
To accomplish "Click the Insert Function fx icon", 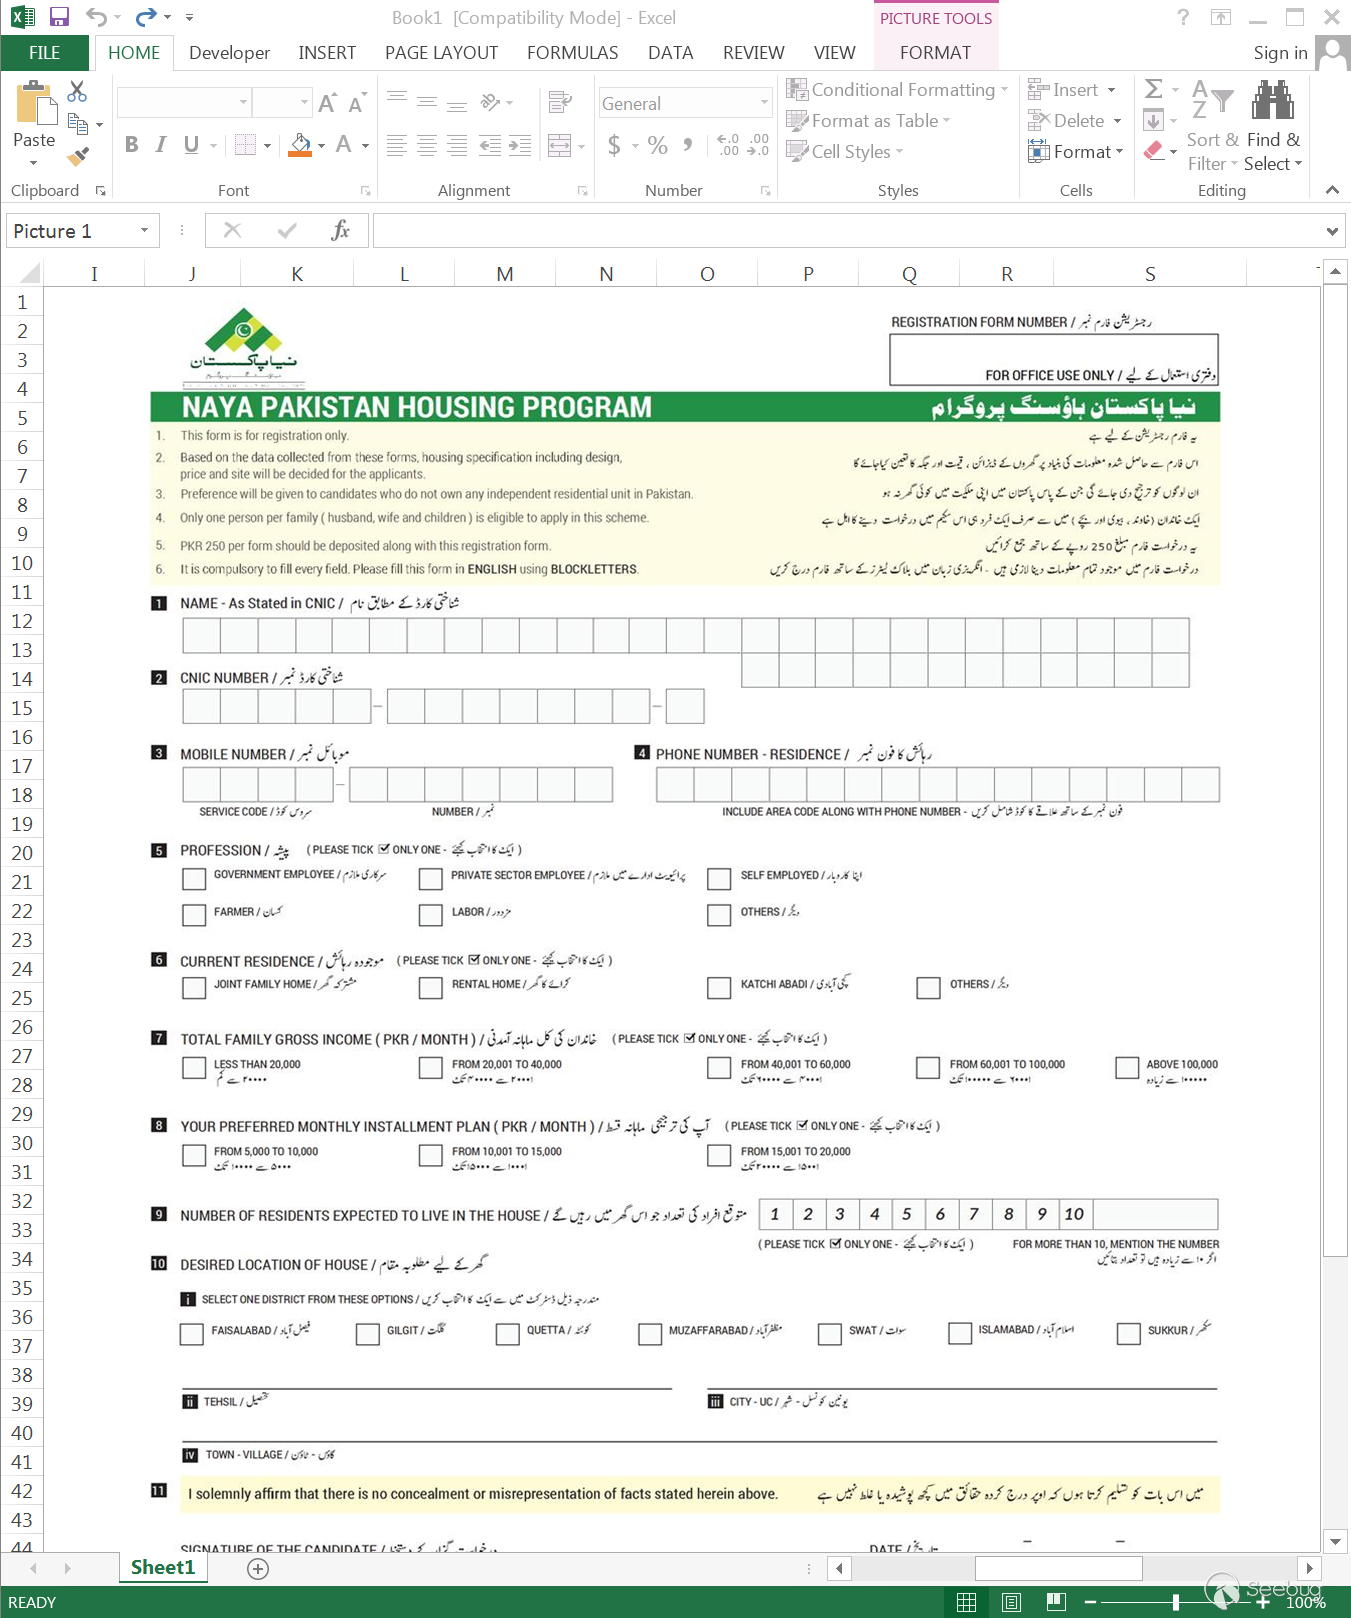I will click(340, 231).
